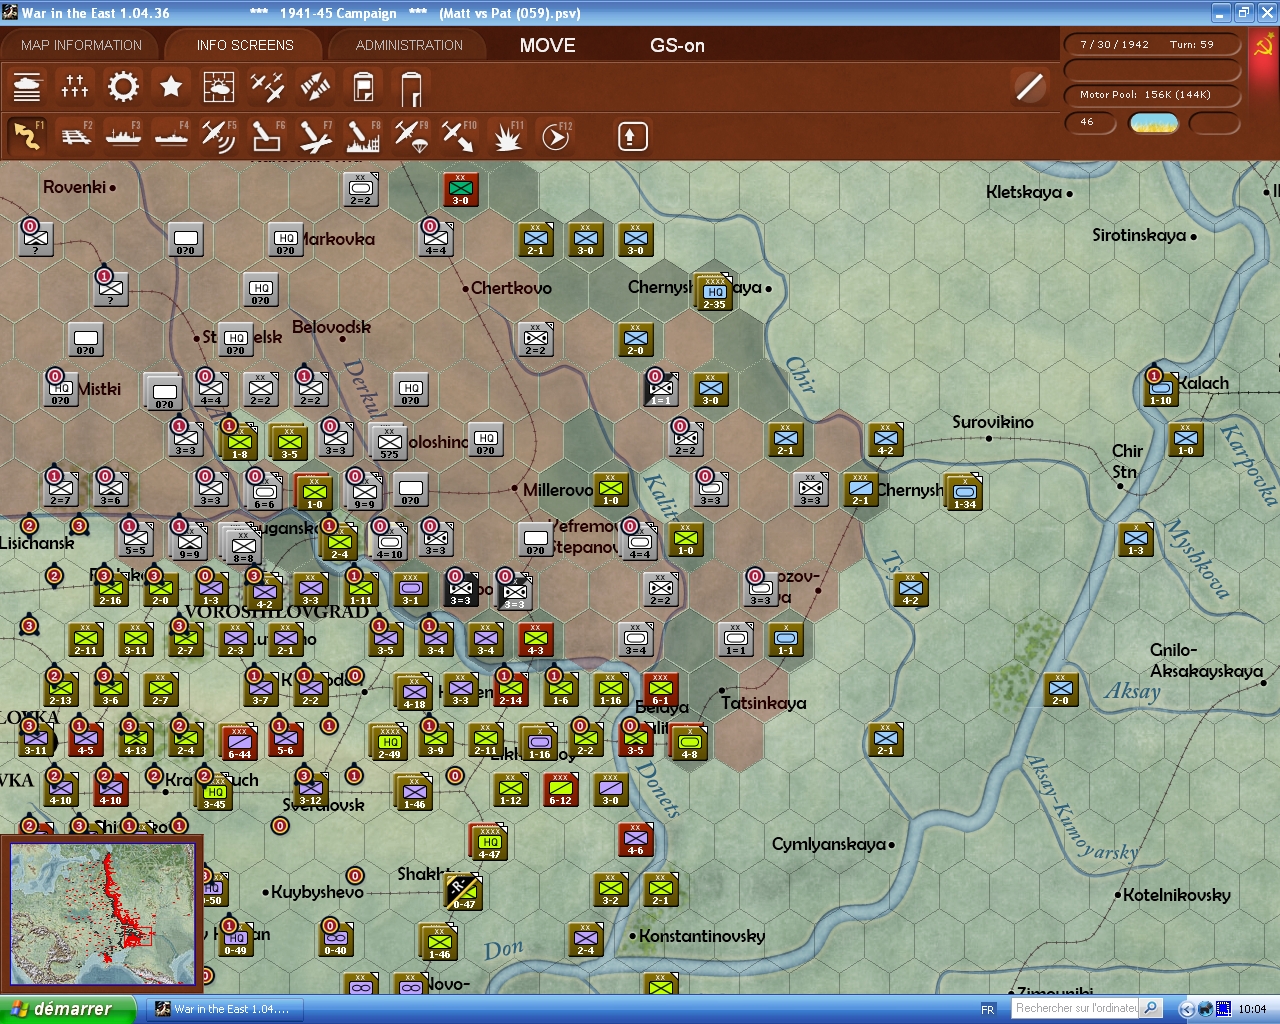1280x1024 pixels.
Task: Select the F7 bomb airfield icon
Action: tap(315, 136)
